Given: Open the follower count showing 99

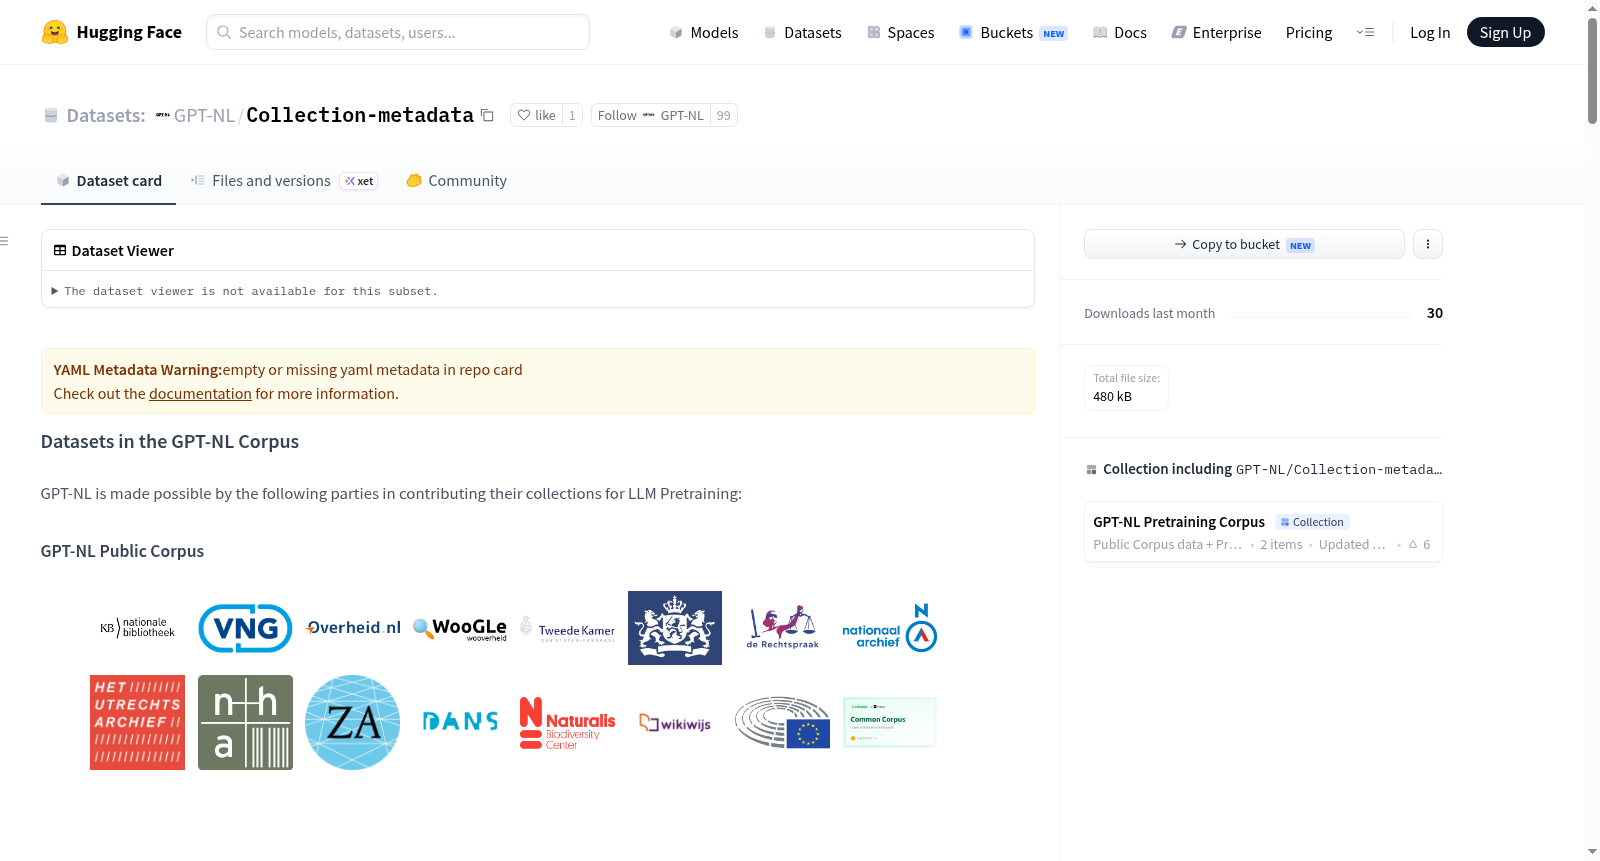Looking at the screenshot, I should click(x=724, y=115).
